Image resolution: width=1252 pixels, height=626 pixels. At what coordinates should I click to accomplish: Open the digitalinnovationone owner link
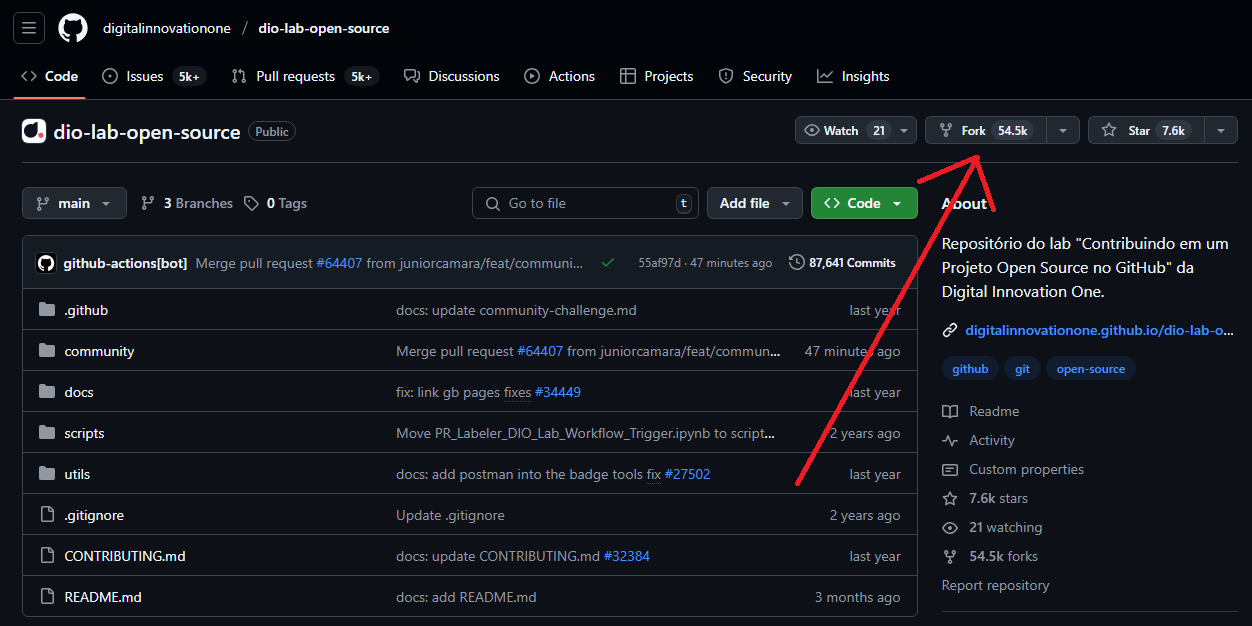(166, 28)
